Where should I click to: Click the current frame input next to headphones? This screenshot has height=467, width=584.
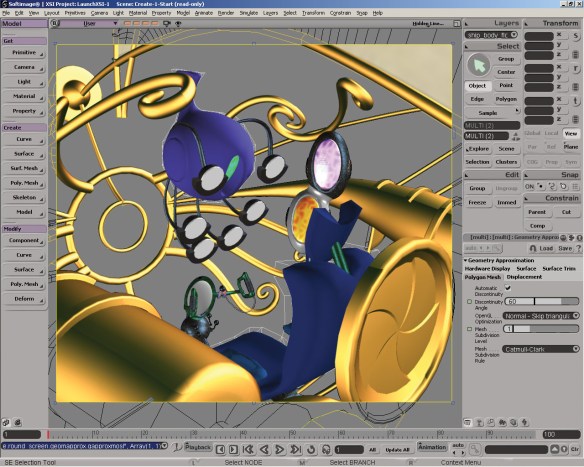pyautogui.click(x=349, y=450)
